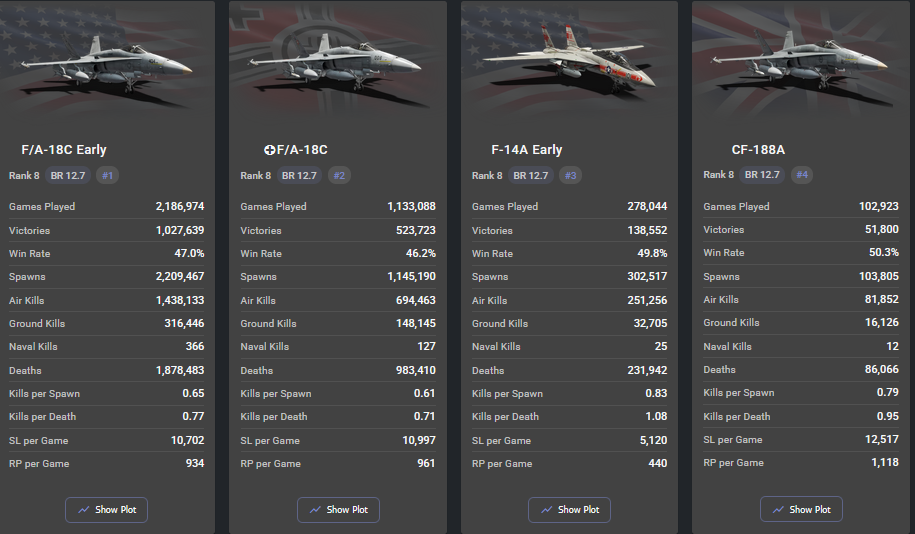Open the F-14A Early title link
Viewport: 915px width, 534px height.
[x=527, y=150]
